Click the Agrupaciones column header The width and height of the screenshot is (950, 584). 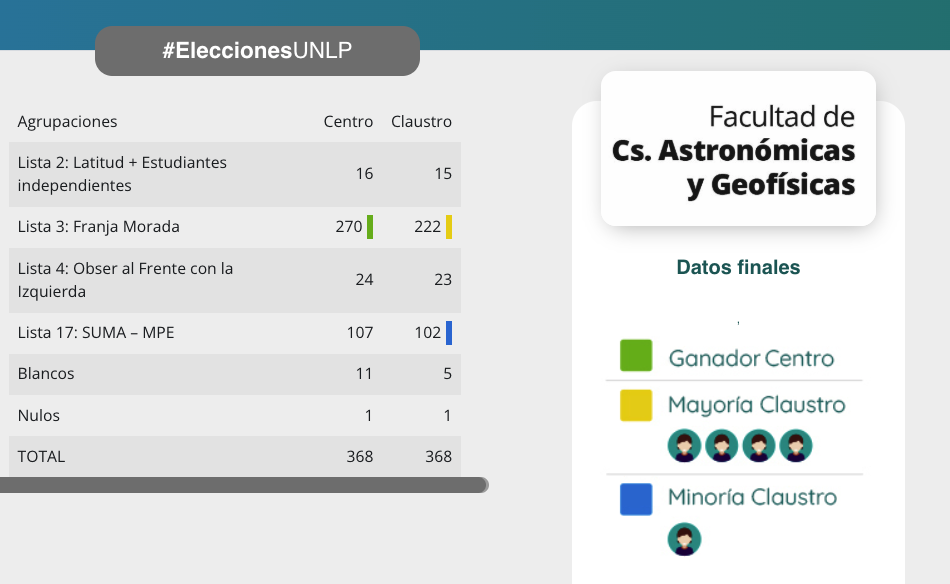[67, 122]
